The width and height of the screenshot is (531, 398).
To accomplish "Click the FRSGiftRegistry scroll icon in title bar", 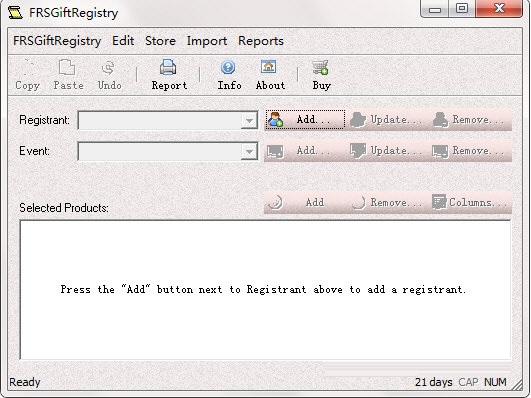I will pos(15,13).
